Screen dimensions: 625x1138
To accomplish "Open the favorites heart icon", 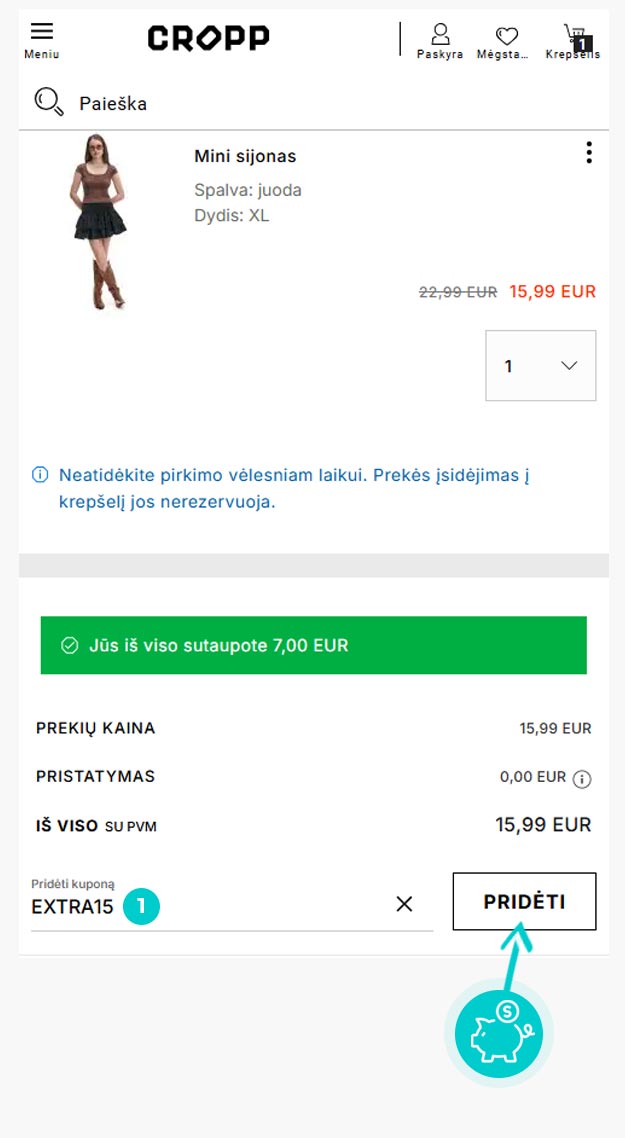I will [x=506, y=36].
